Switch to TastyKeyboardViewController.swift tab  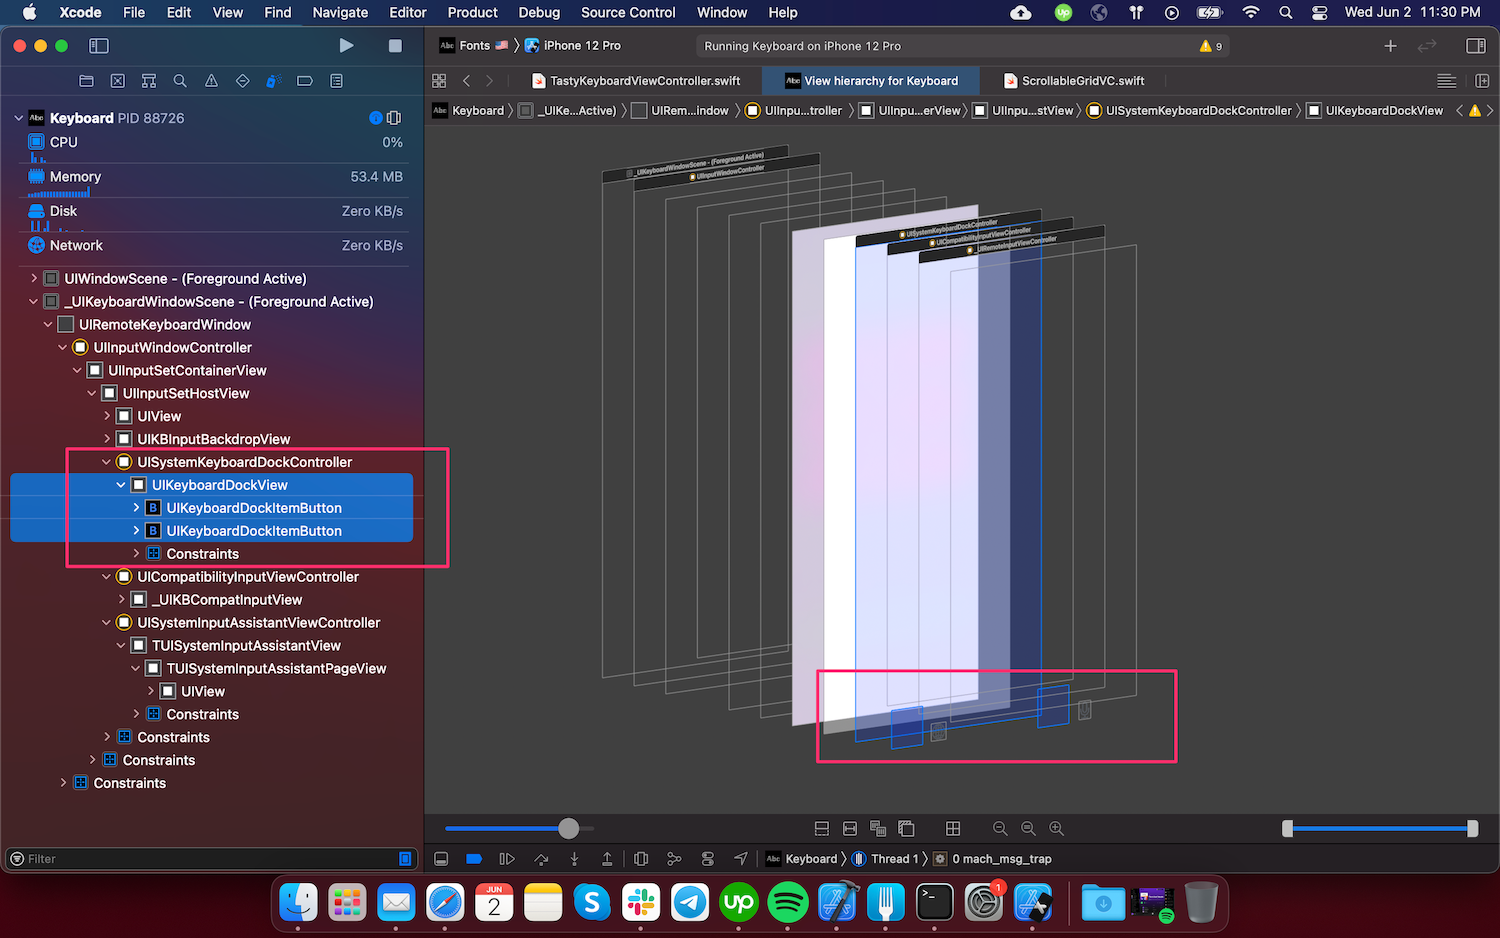636,81
